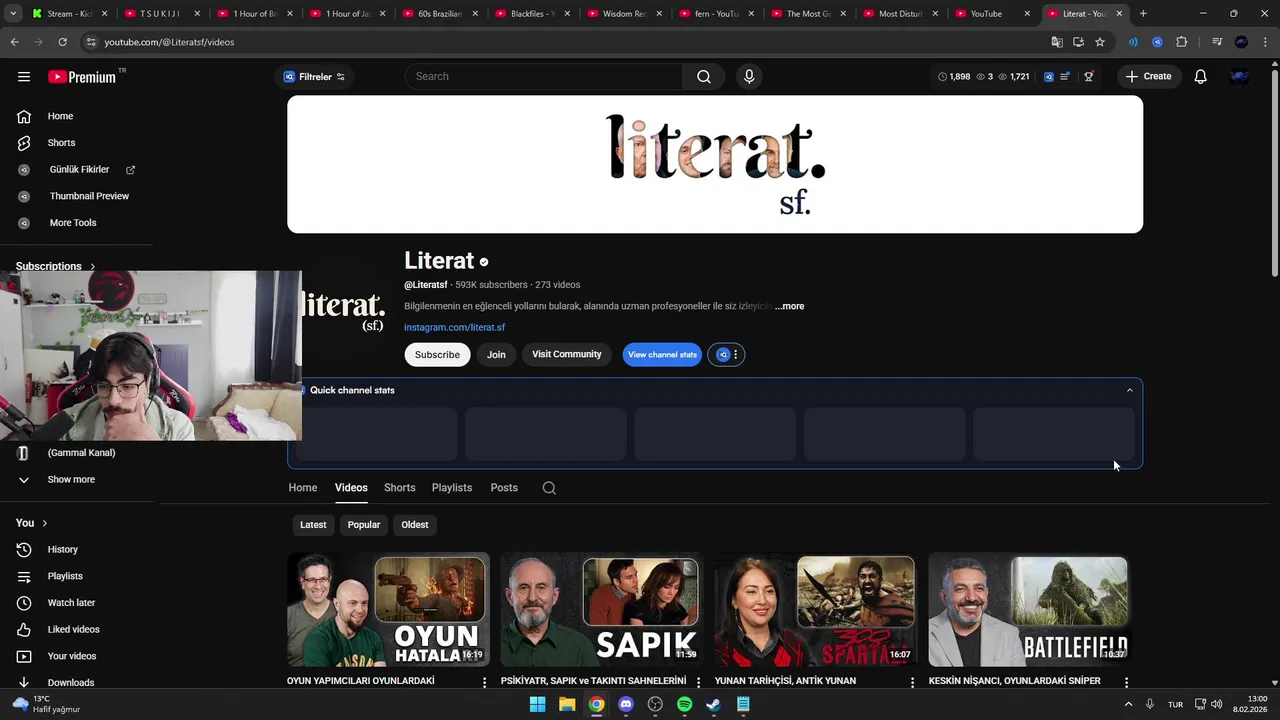Expand the You section
Screen dimensions: 1280x720
click(x=31, y=523)
